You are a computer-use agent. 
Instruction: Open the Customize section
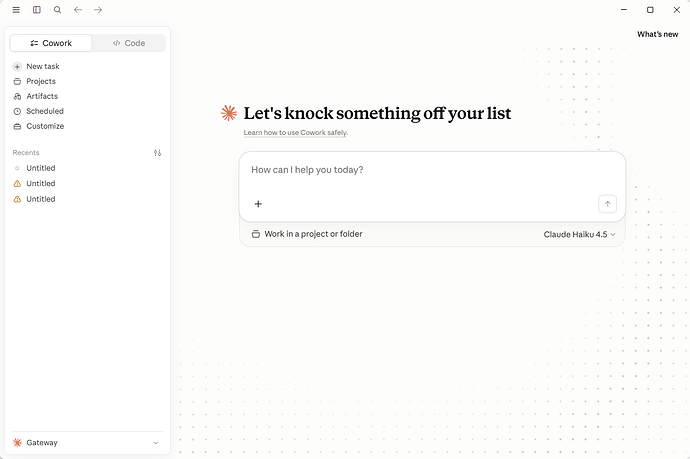click(x=39, y=126)
